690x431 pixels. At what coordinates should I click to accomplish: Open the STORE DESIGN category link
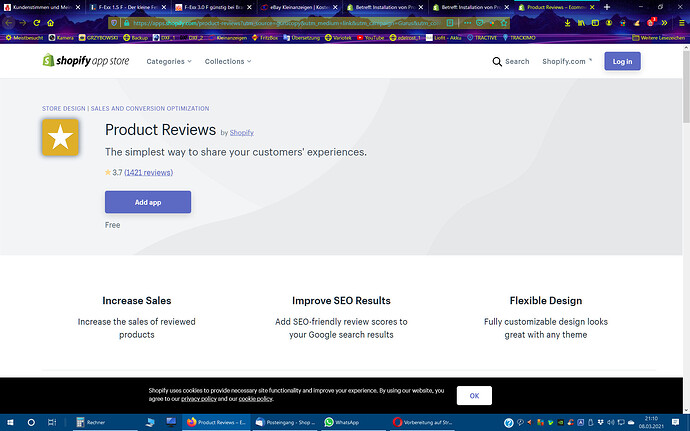click(x=64, y=108)
